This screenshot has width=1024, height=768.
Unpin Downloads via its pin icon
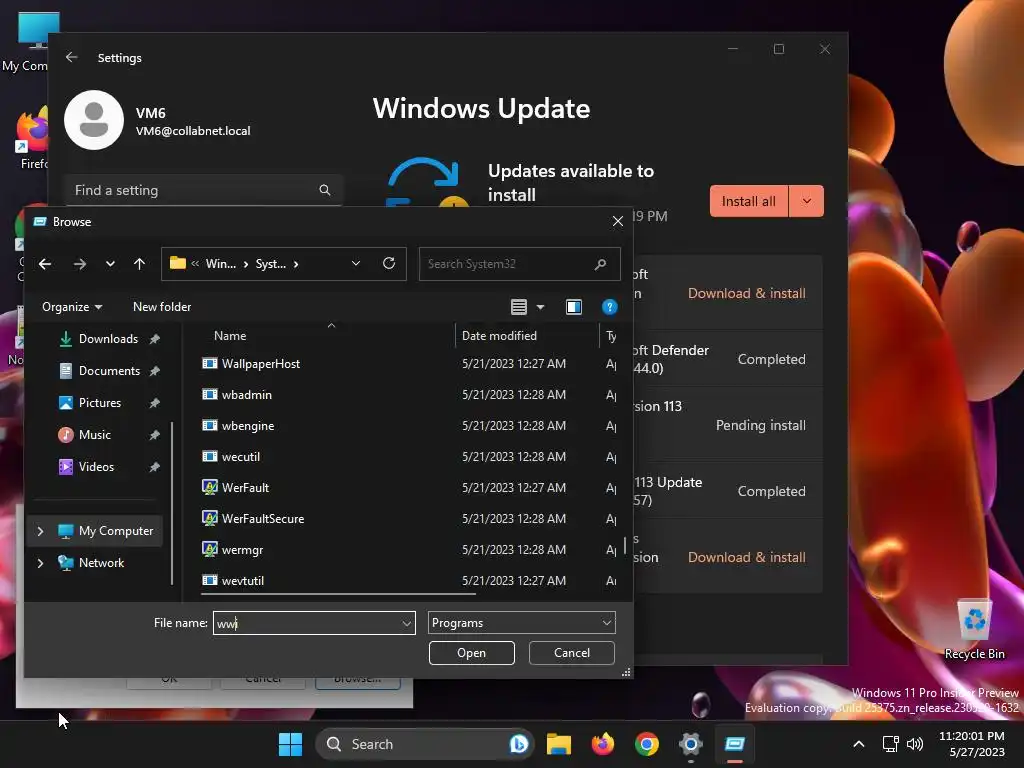(155, 339)
